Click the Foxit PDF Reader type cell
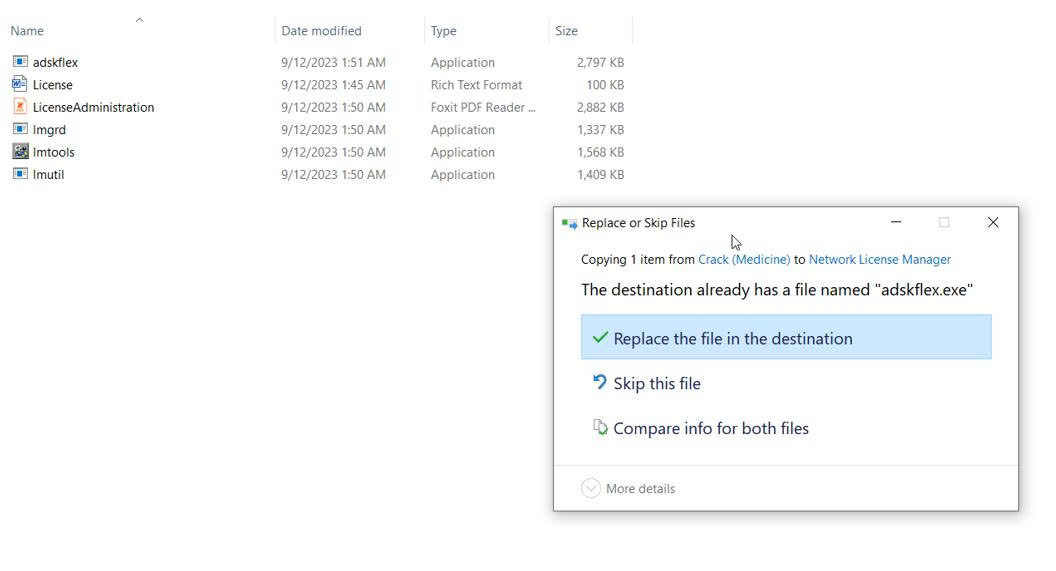1056x571 pixels. click(x=483, y=107)
